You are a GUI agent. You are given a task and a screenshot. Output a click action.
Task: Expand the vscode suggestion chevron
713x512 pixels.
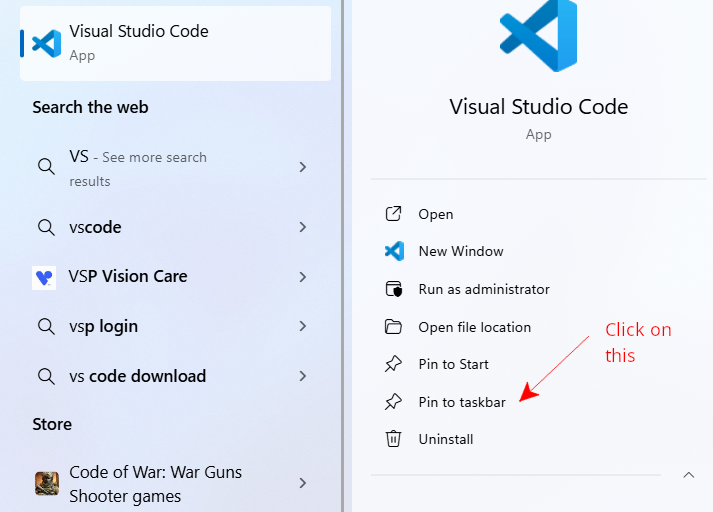pos(303,227)
